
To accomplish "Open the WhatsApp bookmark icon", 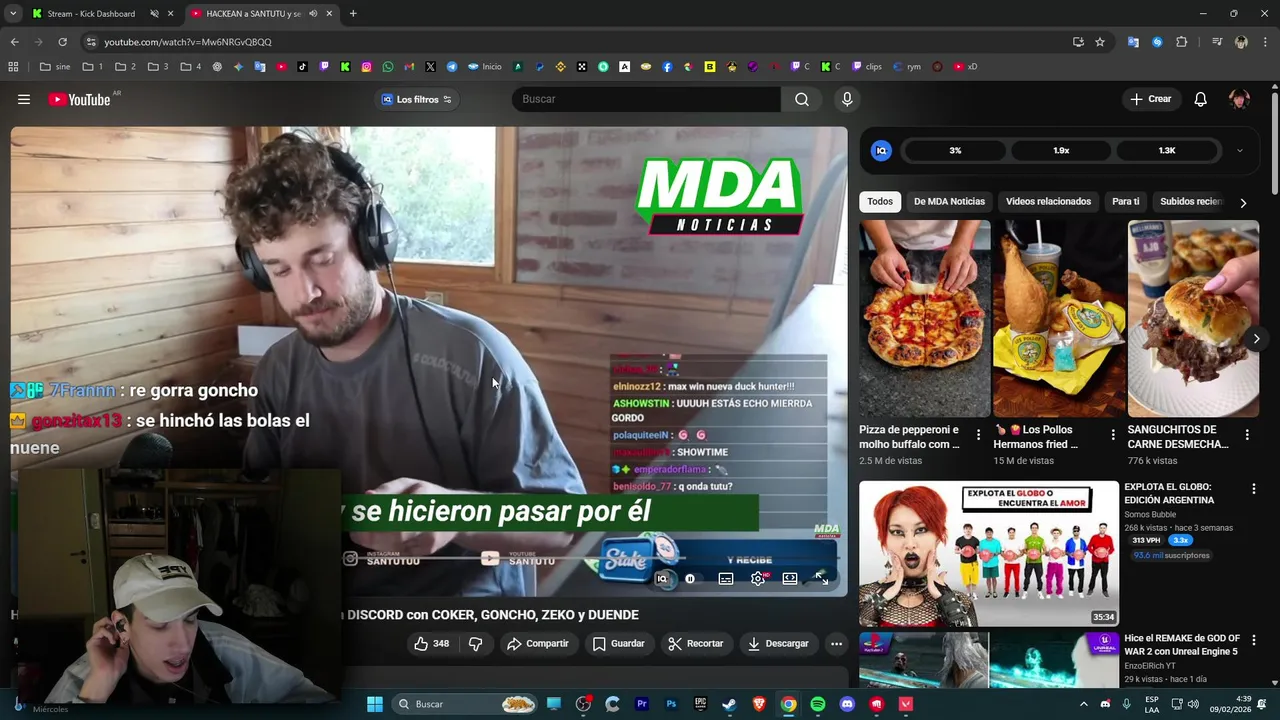I will tap(388, 67).
